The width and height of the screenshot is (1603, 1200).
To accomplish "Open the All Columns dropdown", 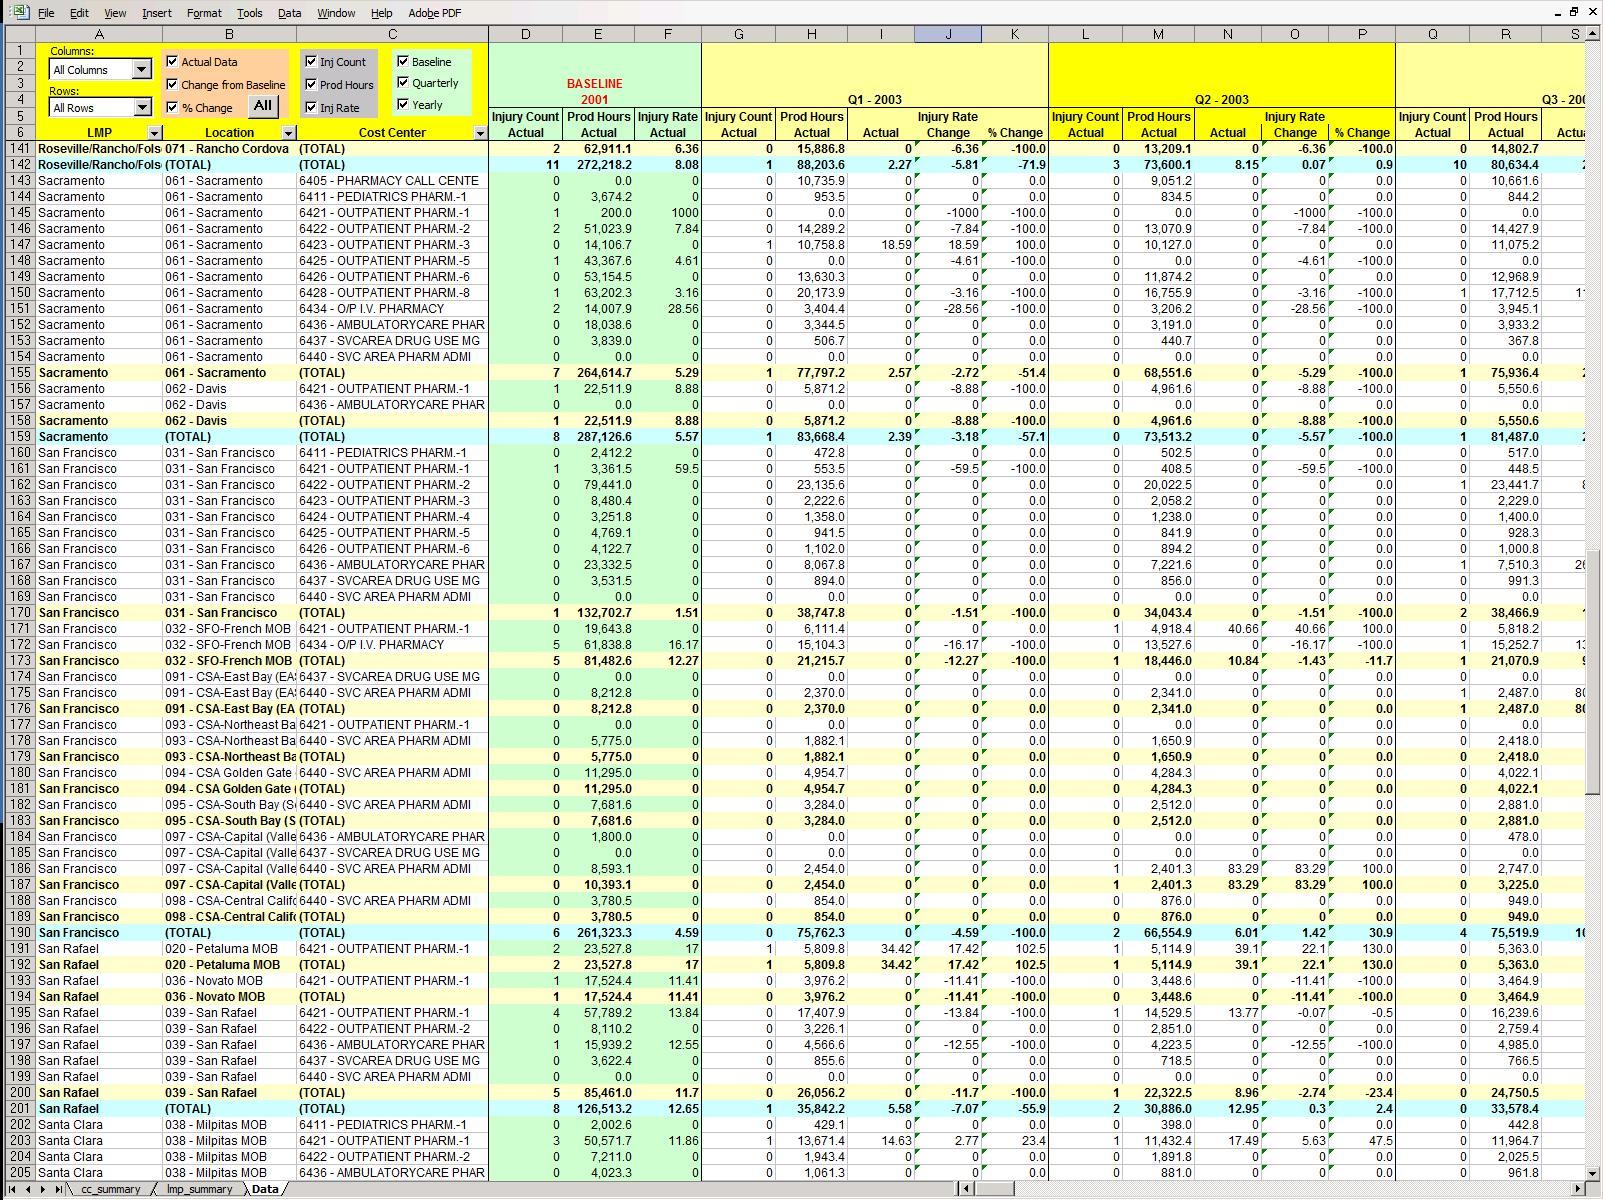I will coord(142,70).
